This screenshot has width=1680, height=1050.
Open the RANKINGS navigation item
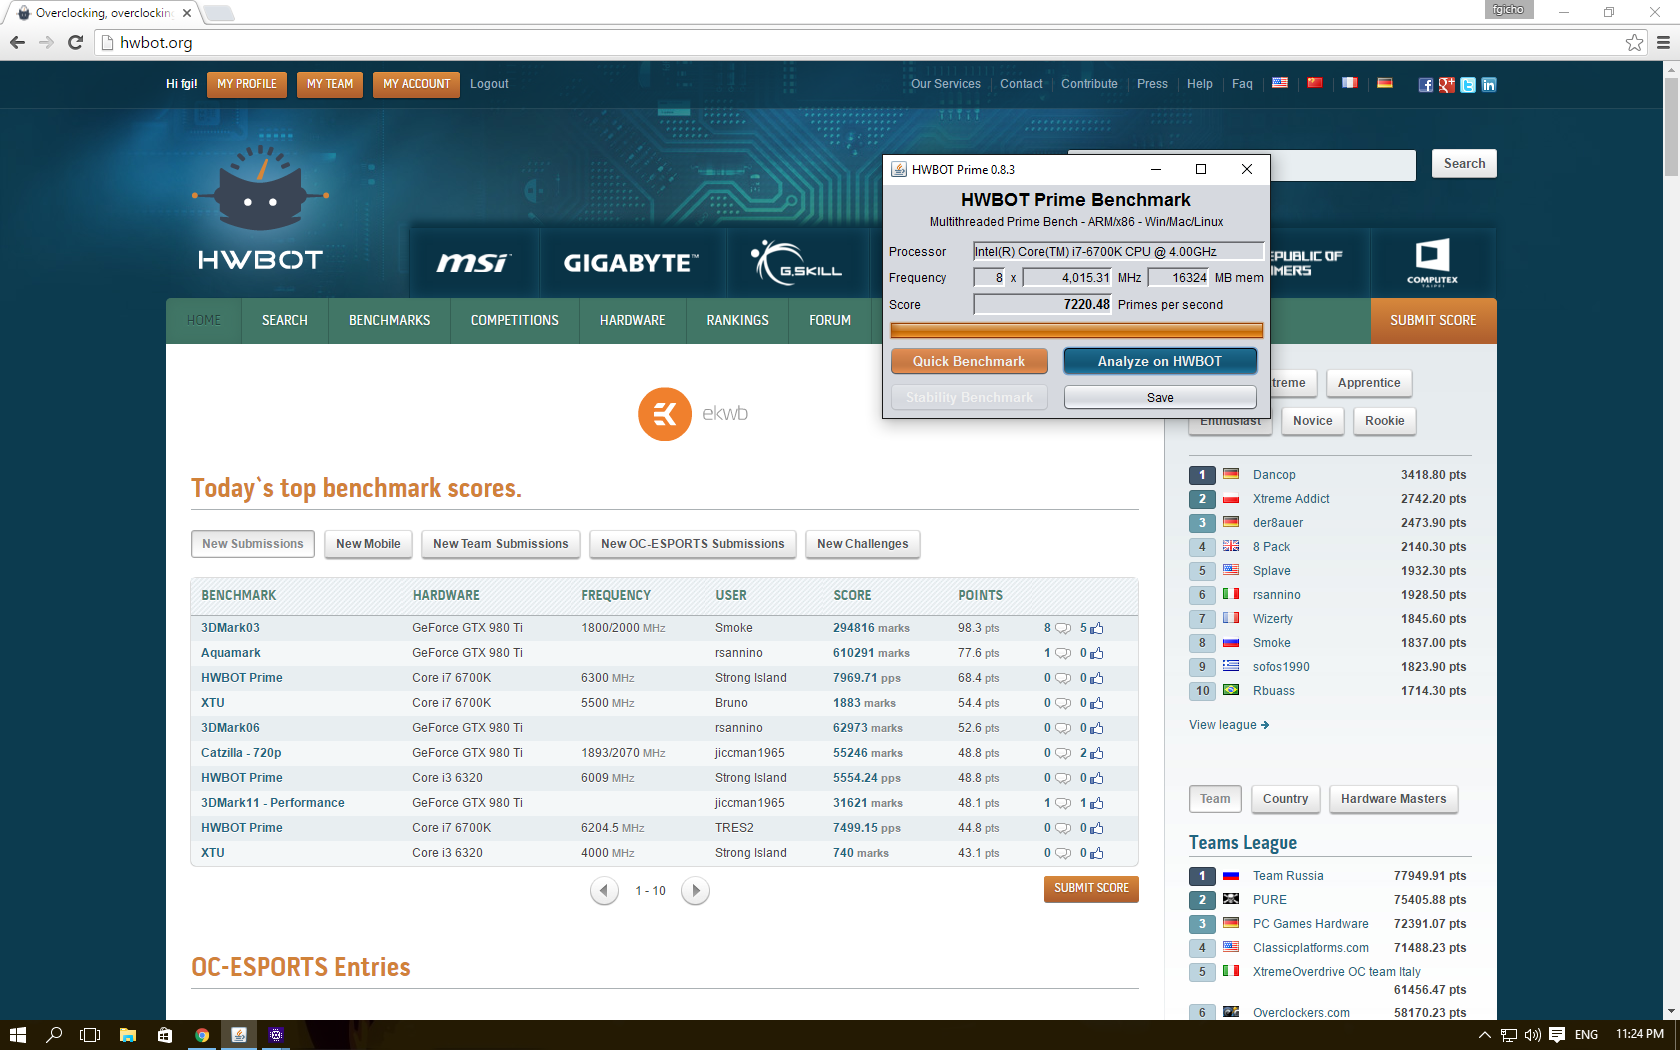click(x=738, y=320)
